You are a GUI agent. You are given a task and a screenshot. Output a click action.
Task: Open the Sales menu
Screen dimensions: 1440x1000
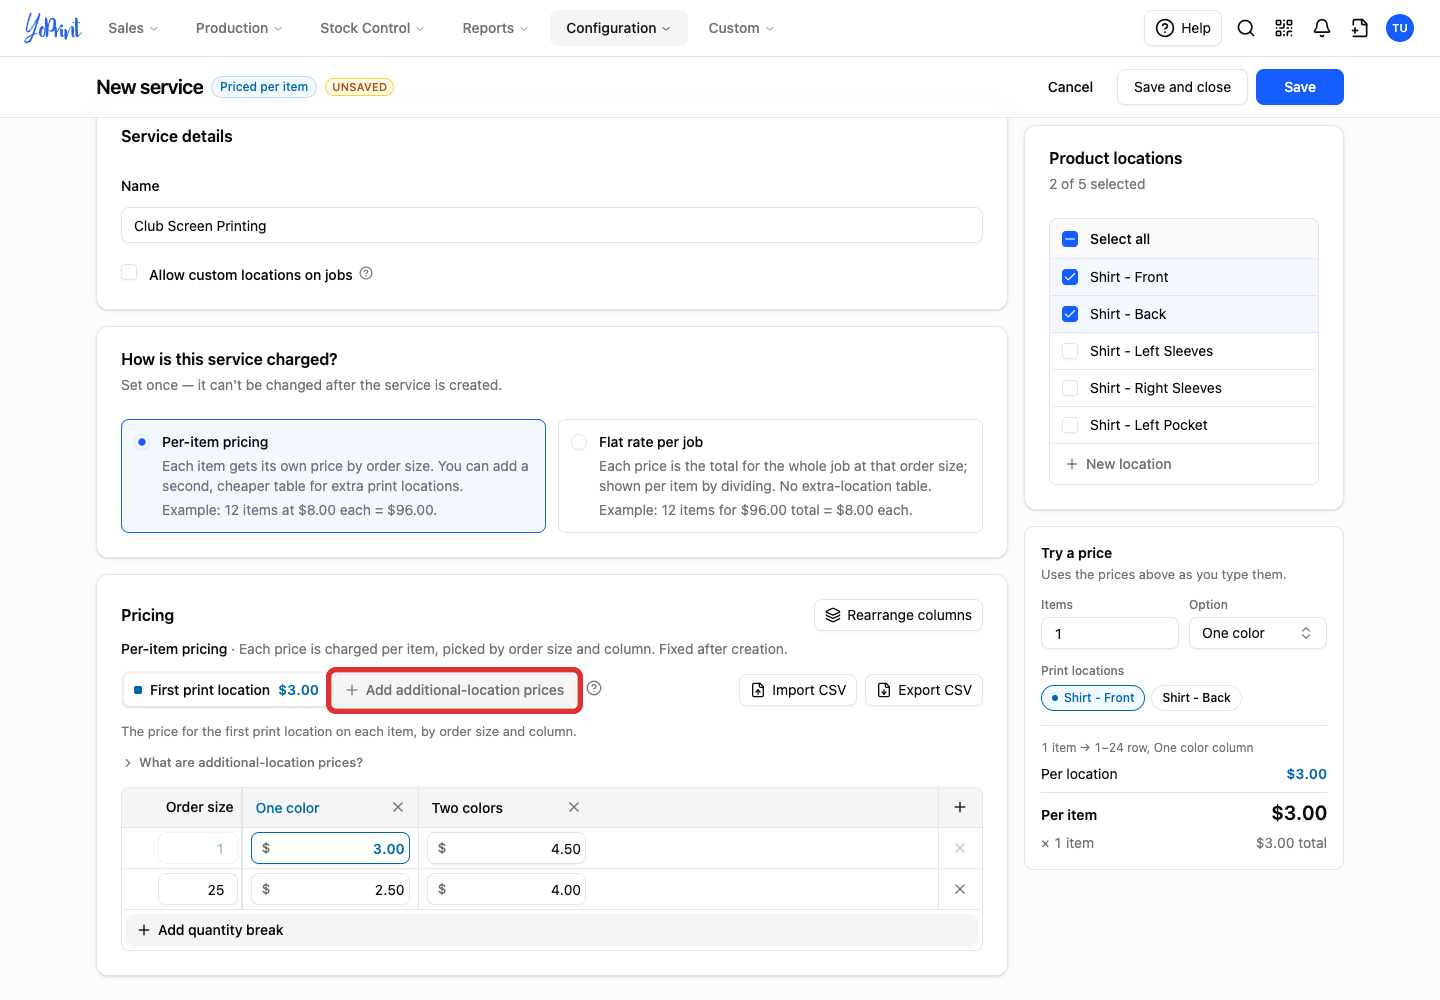134,28
